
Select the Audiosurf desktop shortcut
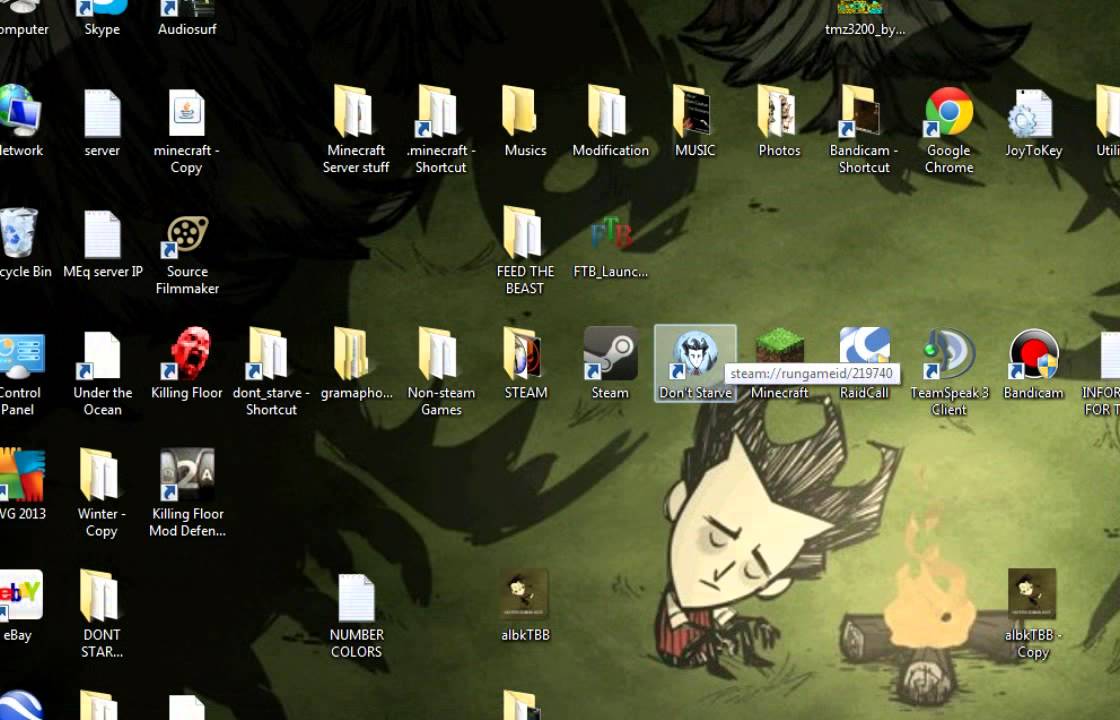[x=187, y=18]
